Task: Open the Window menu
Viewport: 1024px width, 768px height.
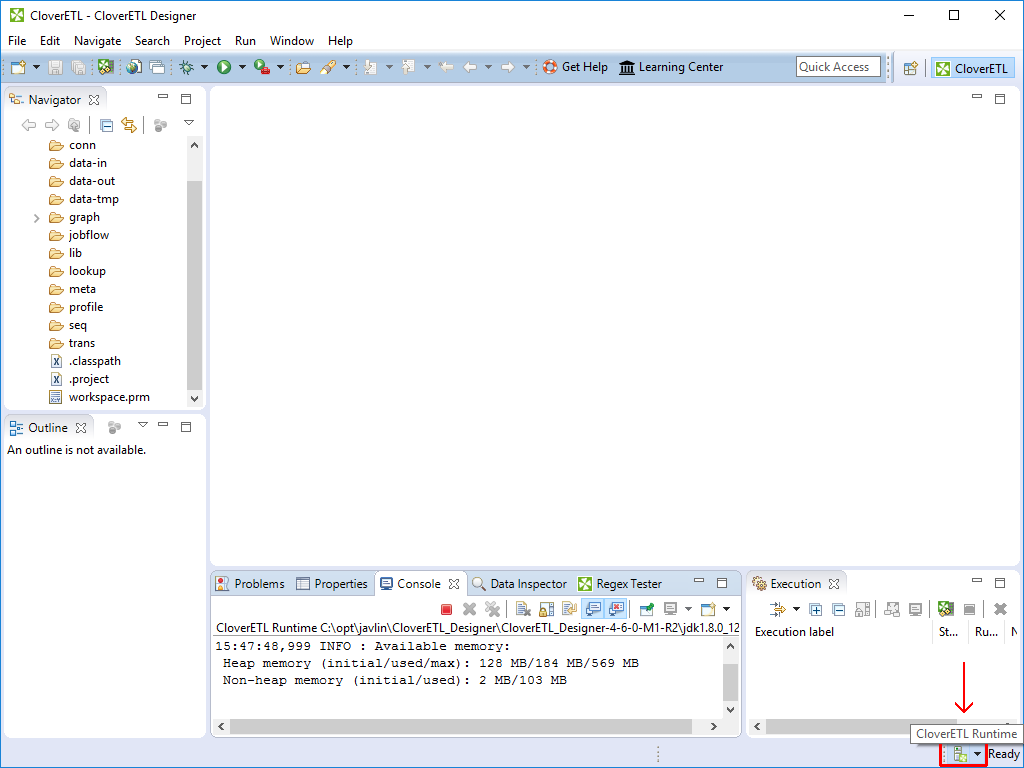Action: point(292,40)
